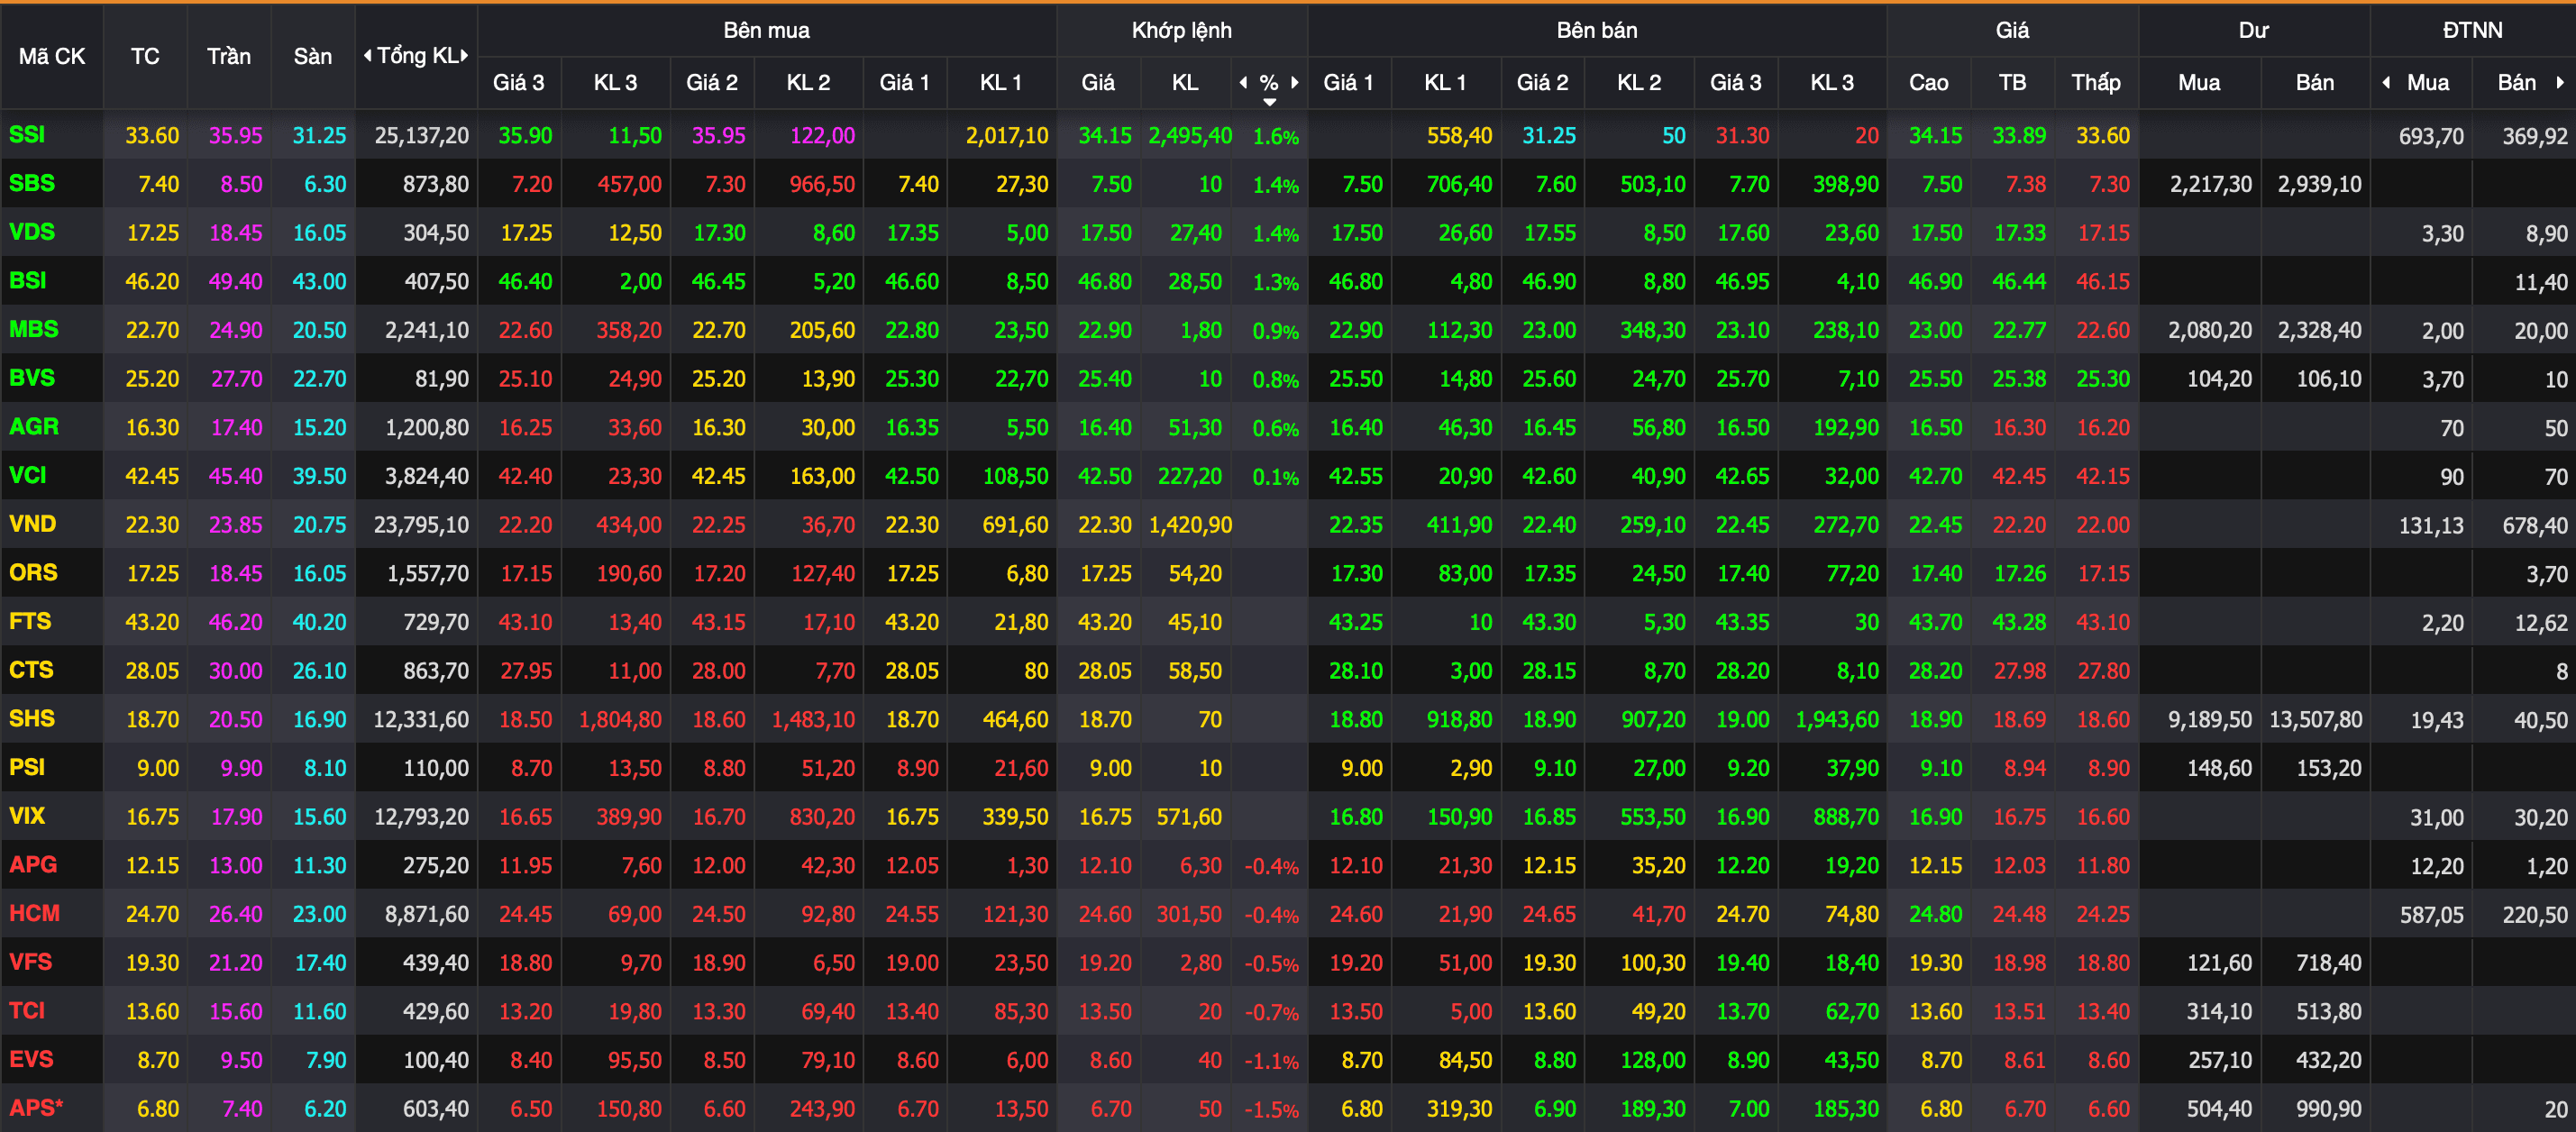Open the BSI stock symbol
Screen dimensions: 2576x1132
point(28,280)
